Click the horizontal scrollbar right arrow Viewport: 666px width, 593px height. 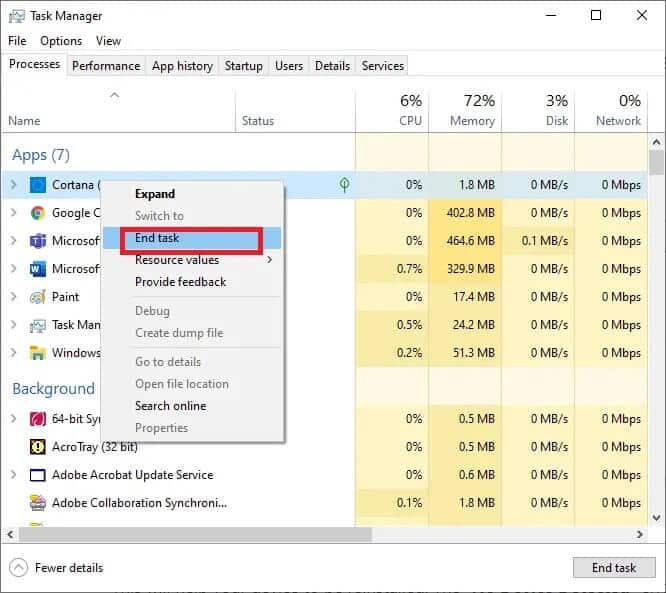coord(639,534)
